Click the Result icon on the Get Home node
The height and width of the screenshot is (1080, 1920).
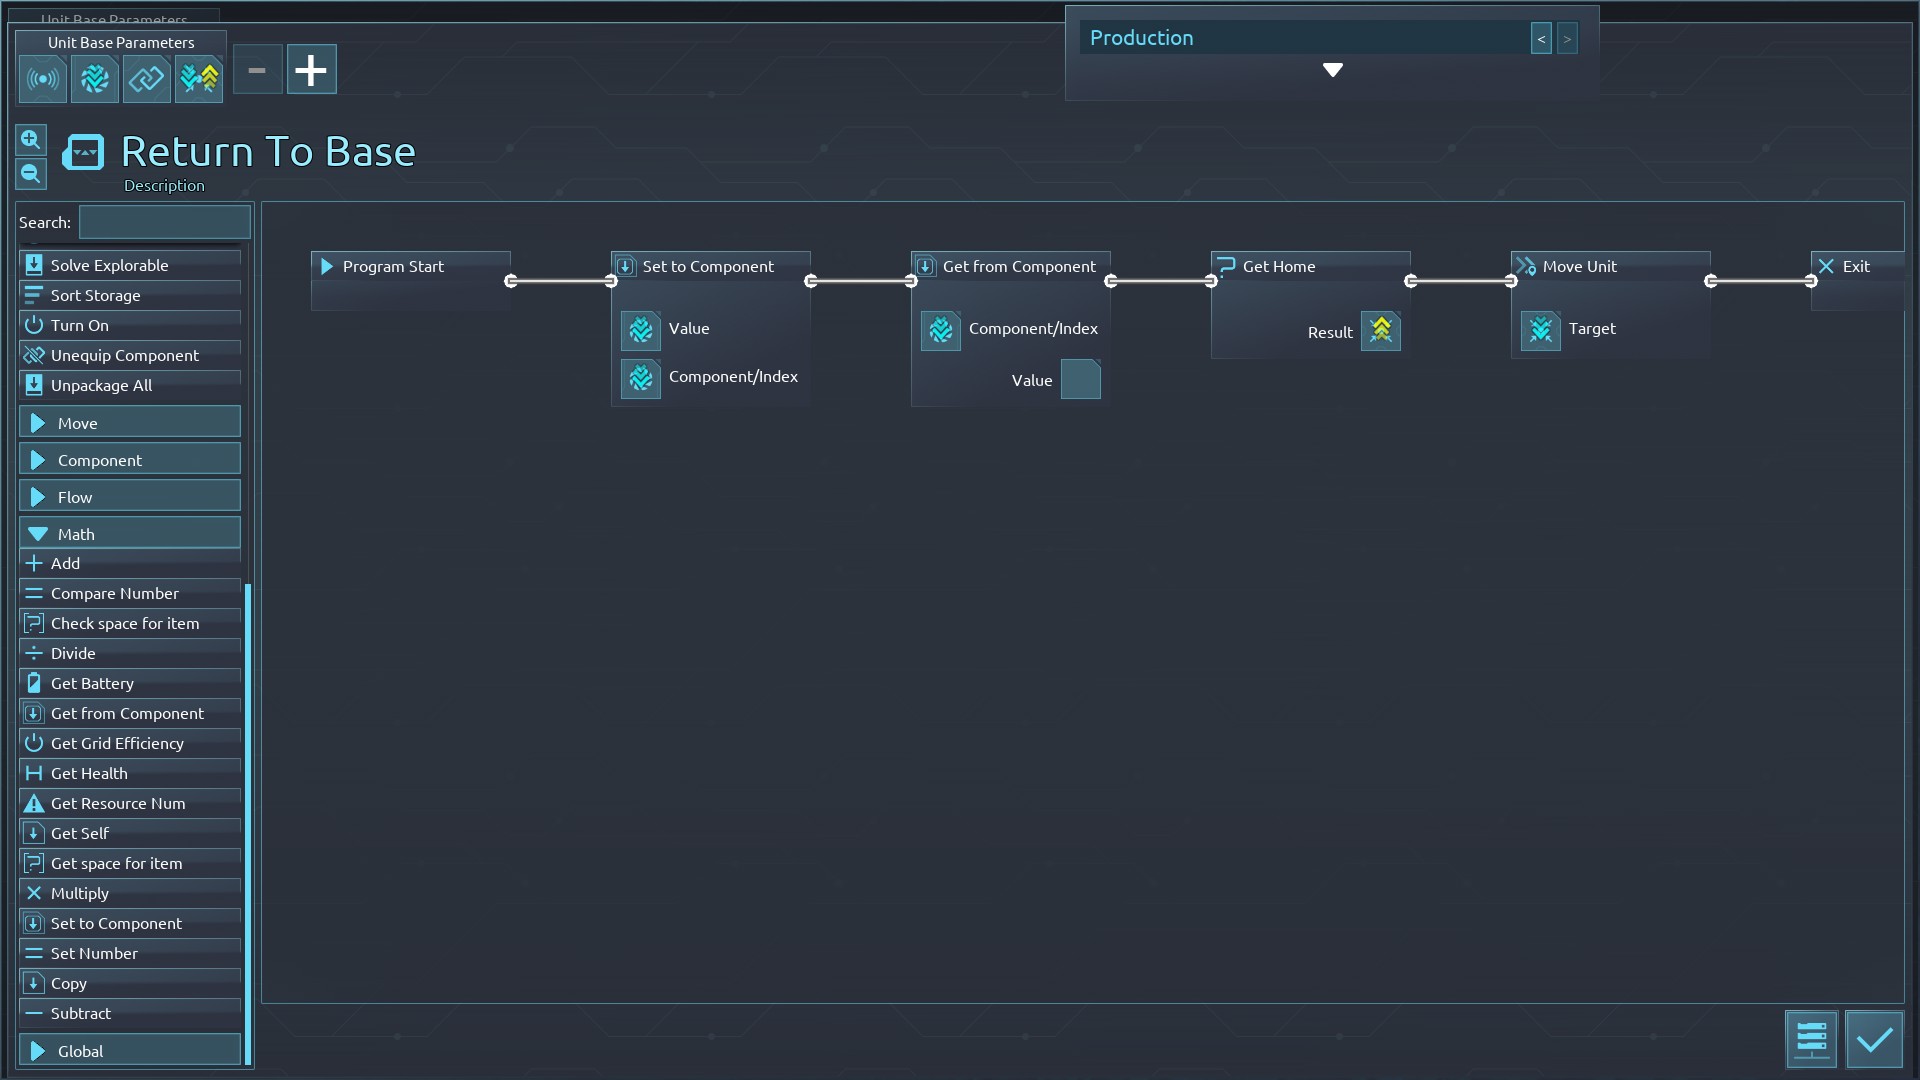point(1380,331)
